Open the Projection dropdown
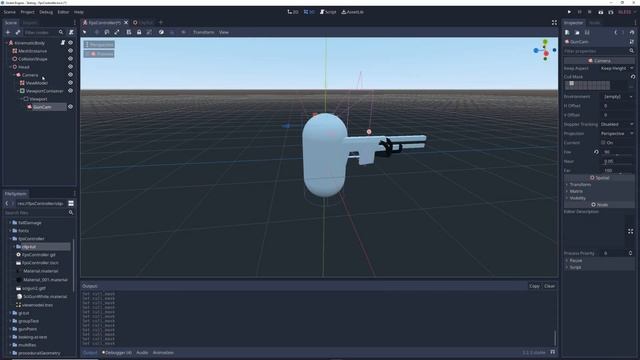This screenshot has width=640, height=360. 617,133
